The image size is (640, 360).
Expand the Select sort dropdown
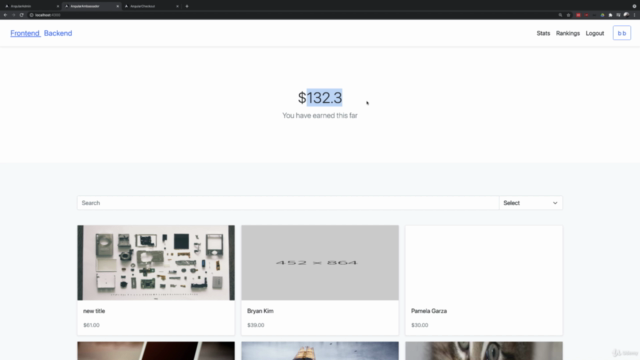(531, 203)
